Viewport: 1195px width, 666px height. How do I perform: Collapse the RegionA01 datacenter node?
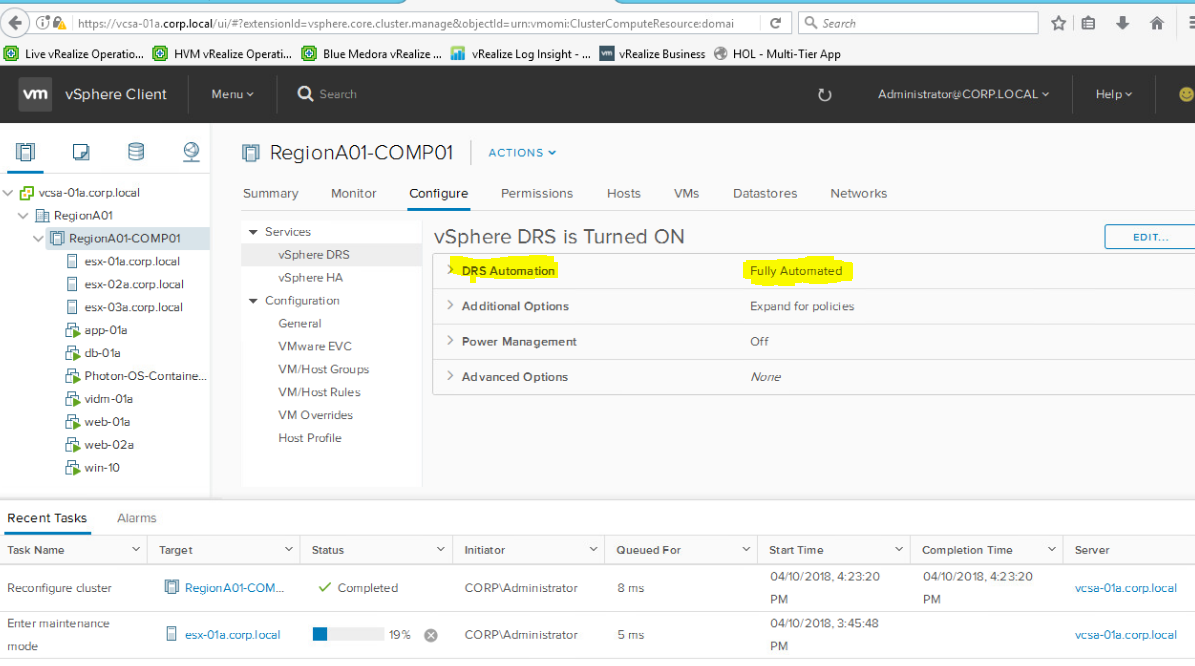tap(23, 216)
